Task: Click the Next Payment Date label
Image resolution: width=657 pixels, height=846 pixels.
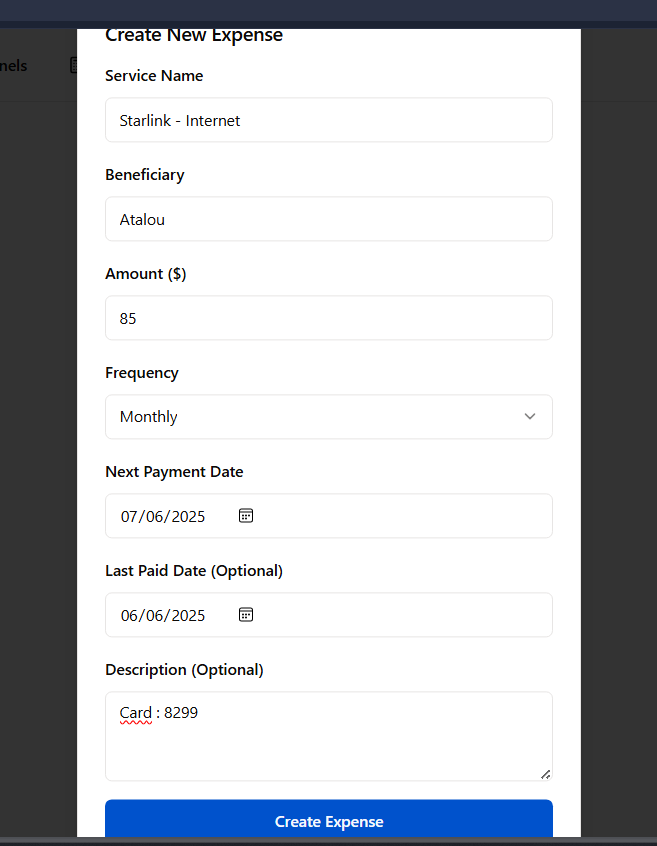Action: pos(174,472)
